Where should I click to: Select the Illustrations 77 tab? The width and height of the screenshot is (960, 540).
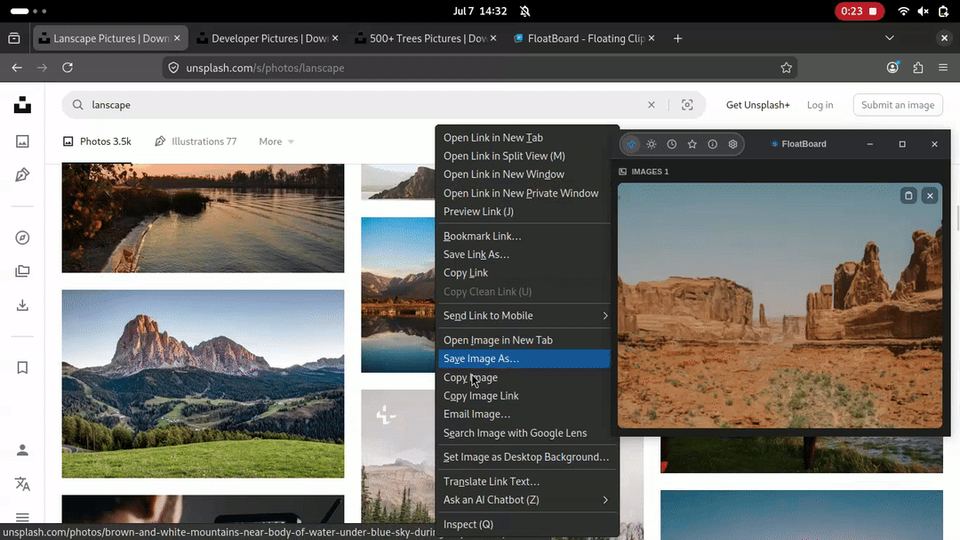click(195, 141)
